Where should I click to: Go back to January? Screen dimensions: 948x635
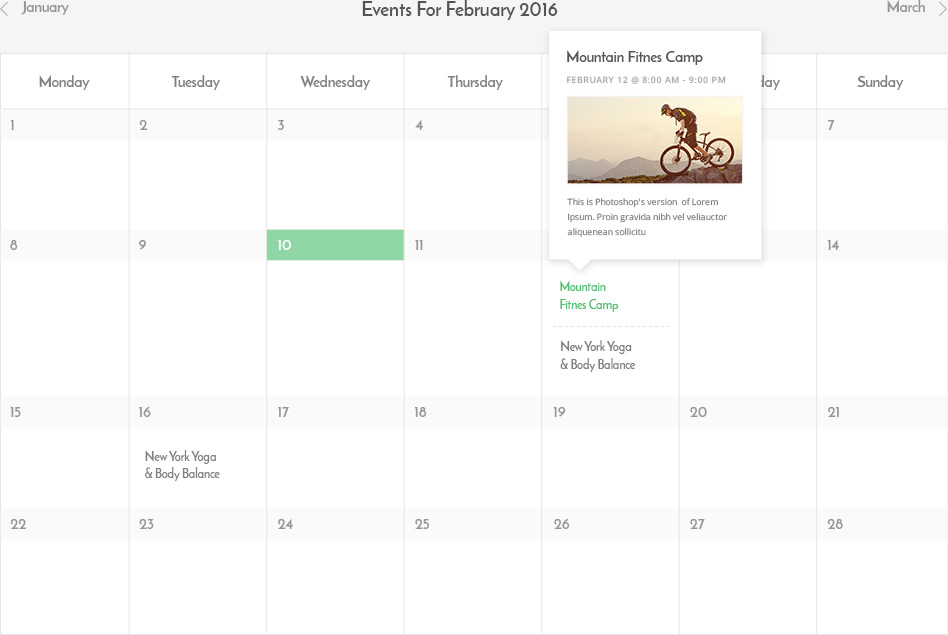point(44,8)
